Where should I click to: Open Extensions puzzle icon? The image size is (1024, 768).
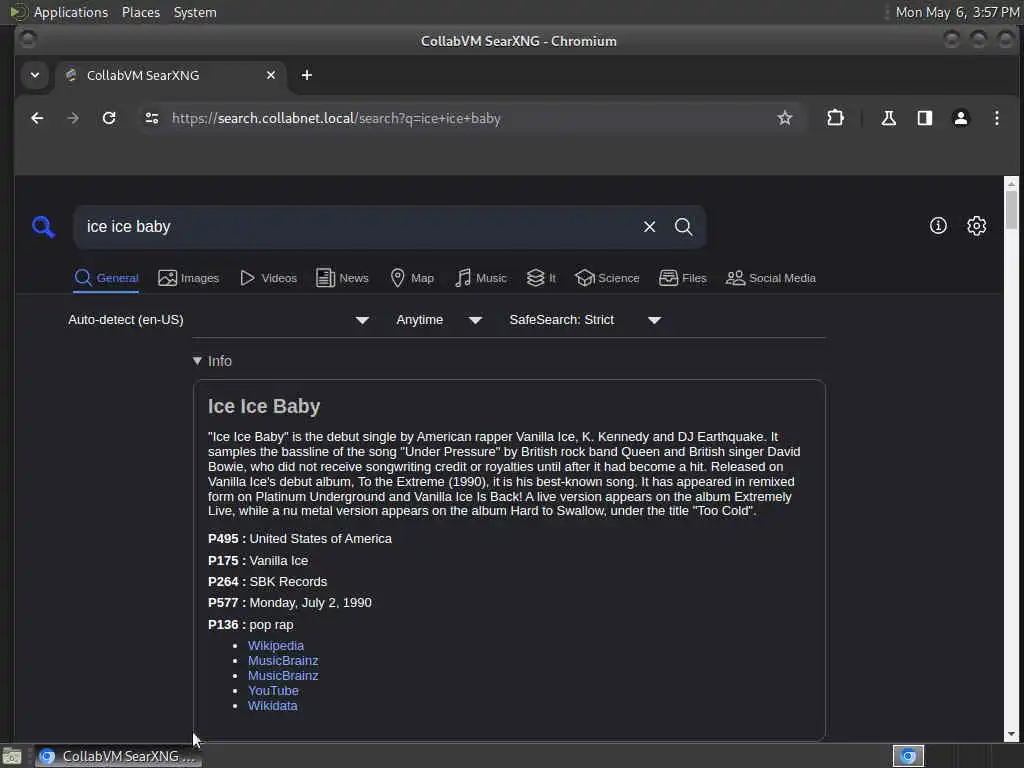(835, 118)
